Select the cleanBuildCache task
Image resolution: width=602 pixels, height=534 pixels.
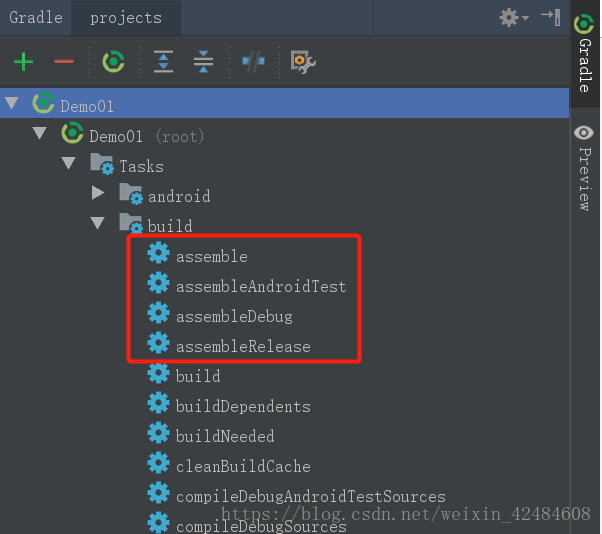243,466
